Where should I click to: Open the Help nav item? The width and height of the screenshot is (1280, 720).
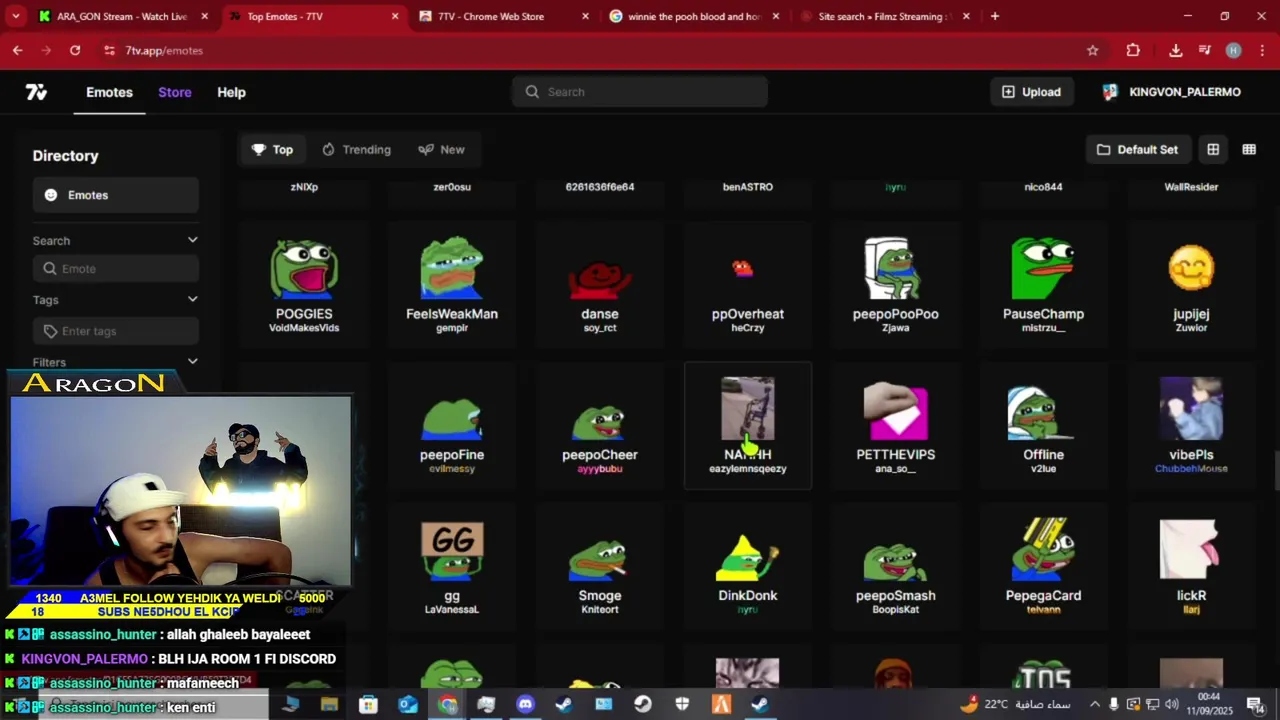coord(231,92)
